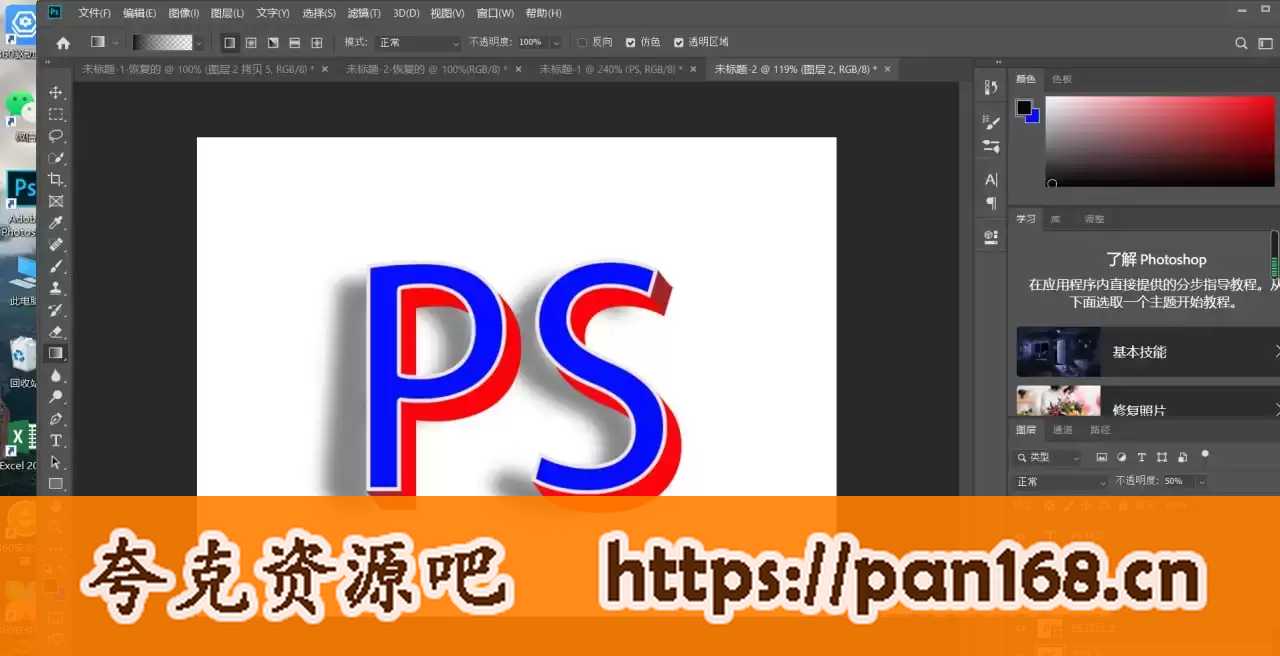
Task: Select the Move tool
Action: 56,93
